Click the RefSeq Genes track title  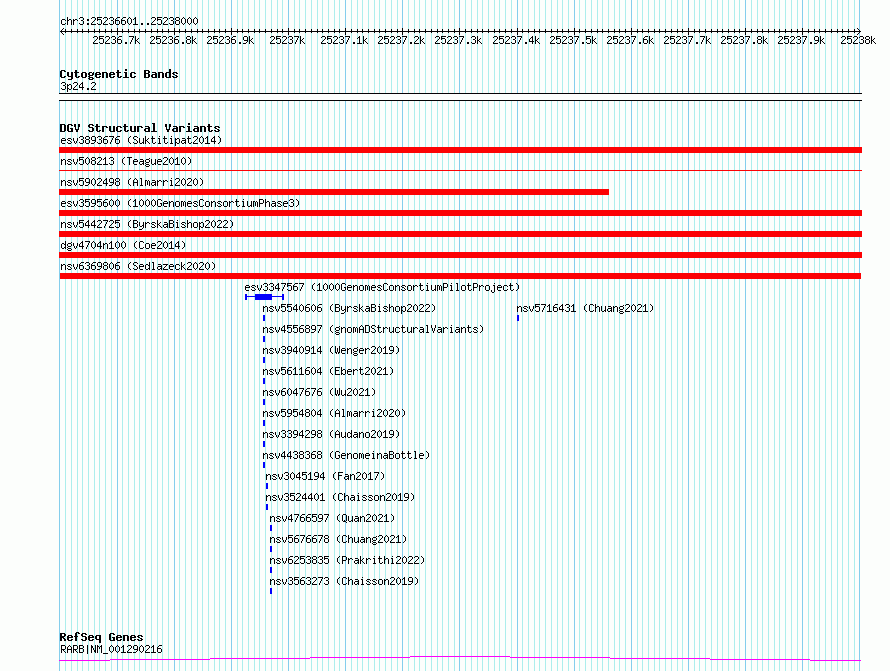101,637
